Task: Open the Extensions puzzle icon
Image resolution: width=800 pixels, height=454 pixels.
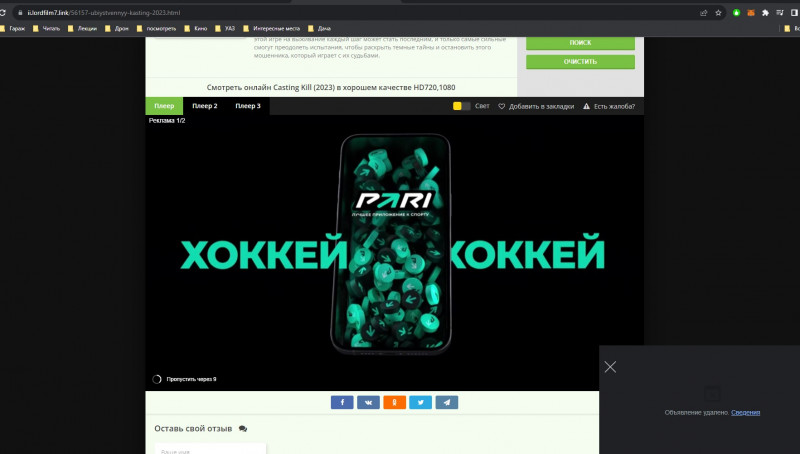Action: pos(765,13)
